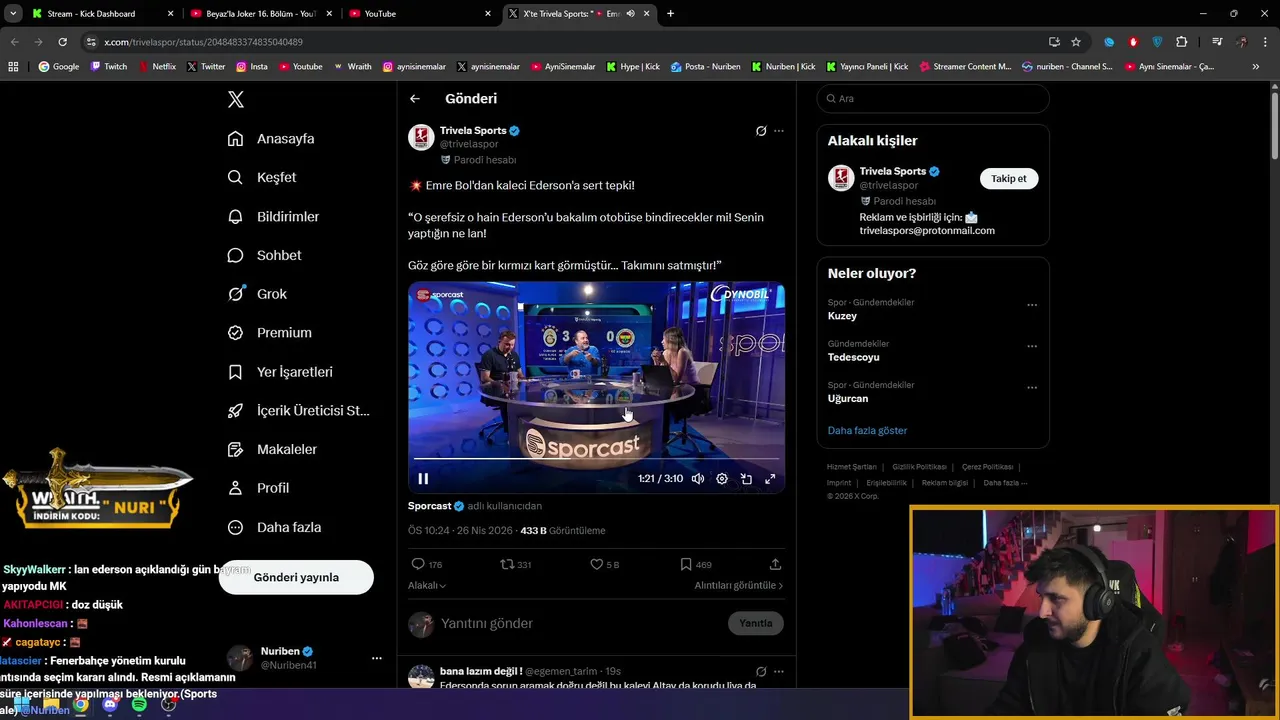The height and width of the screenshot is (720, 1280).
Task: Click Grok icon on bana lazım değil reply
Action: (x=761, y=672)
